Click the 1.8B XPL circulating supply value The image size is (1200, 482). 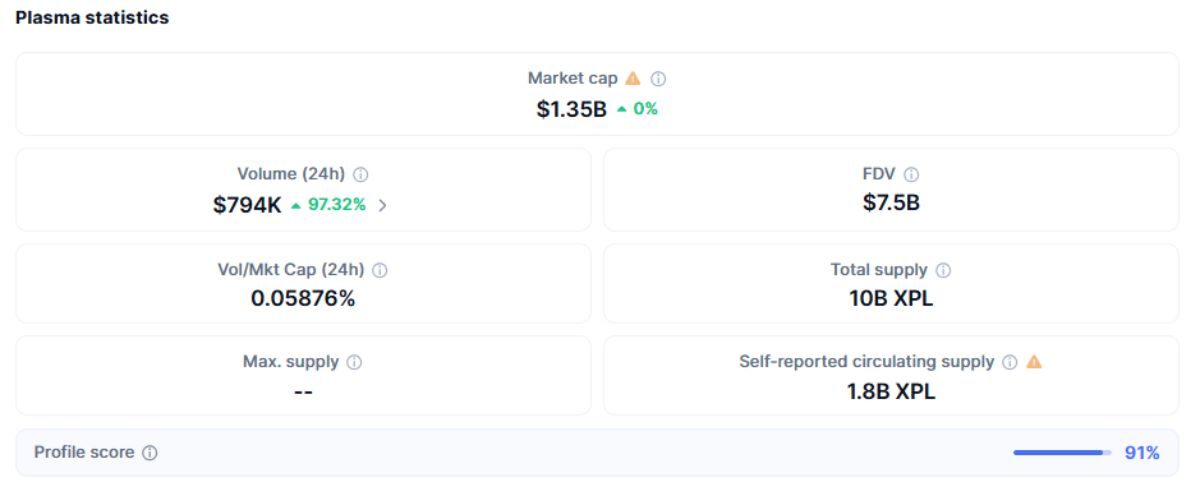(891, 392)
